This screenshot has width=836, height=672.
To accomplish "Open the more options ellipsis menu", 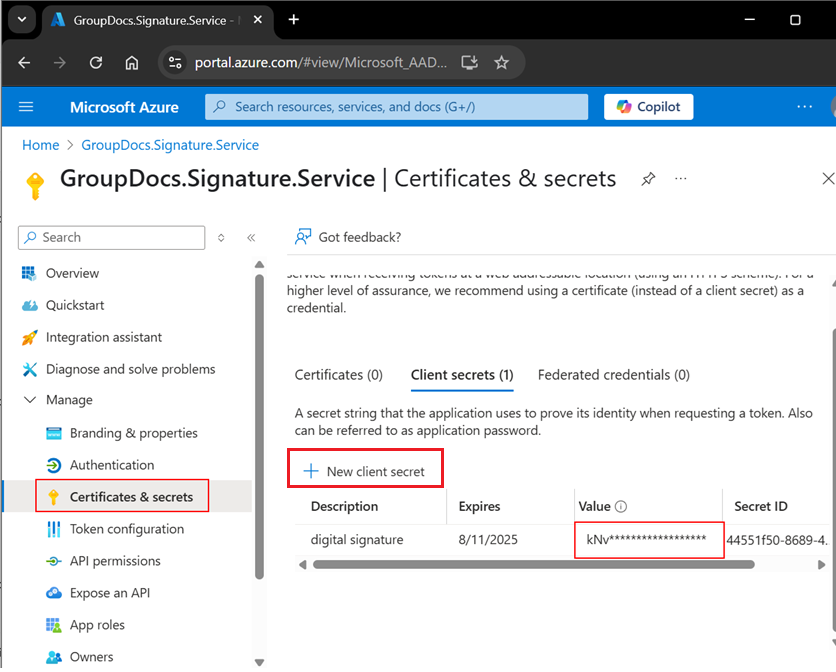I will coord(681,178).
